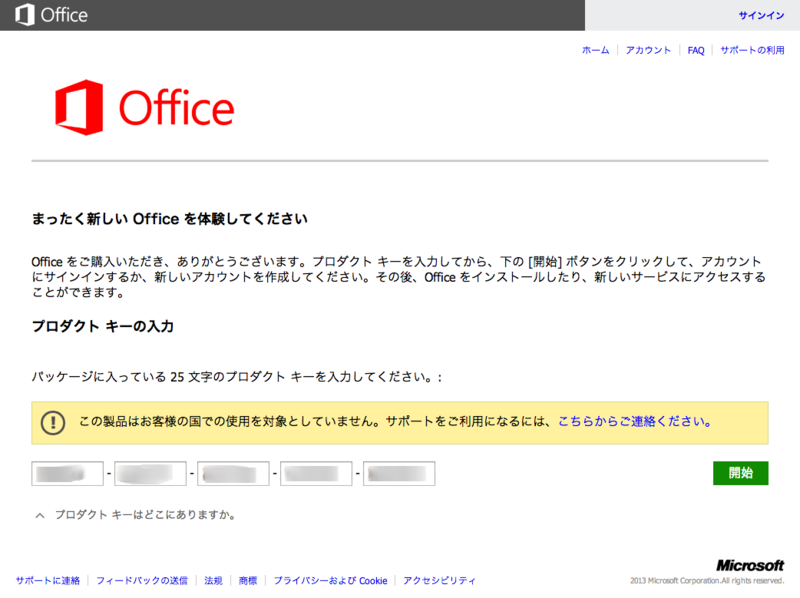Click fifth product key input field
This screenshot has height=598, width=800.
[399, 474]
